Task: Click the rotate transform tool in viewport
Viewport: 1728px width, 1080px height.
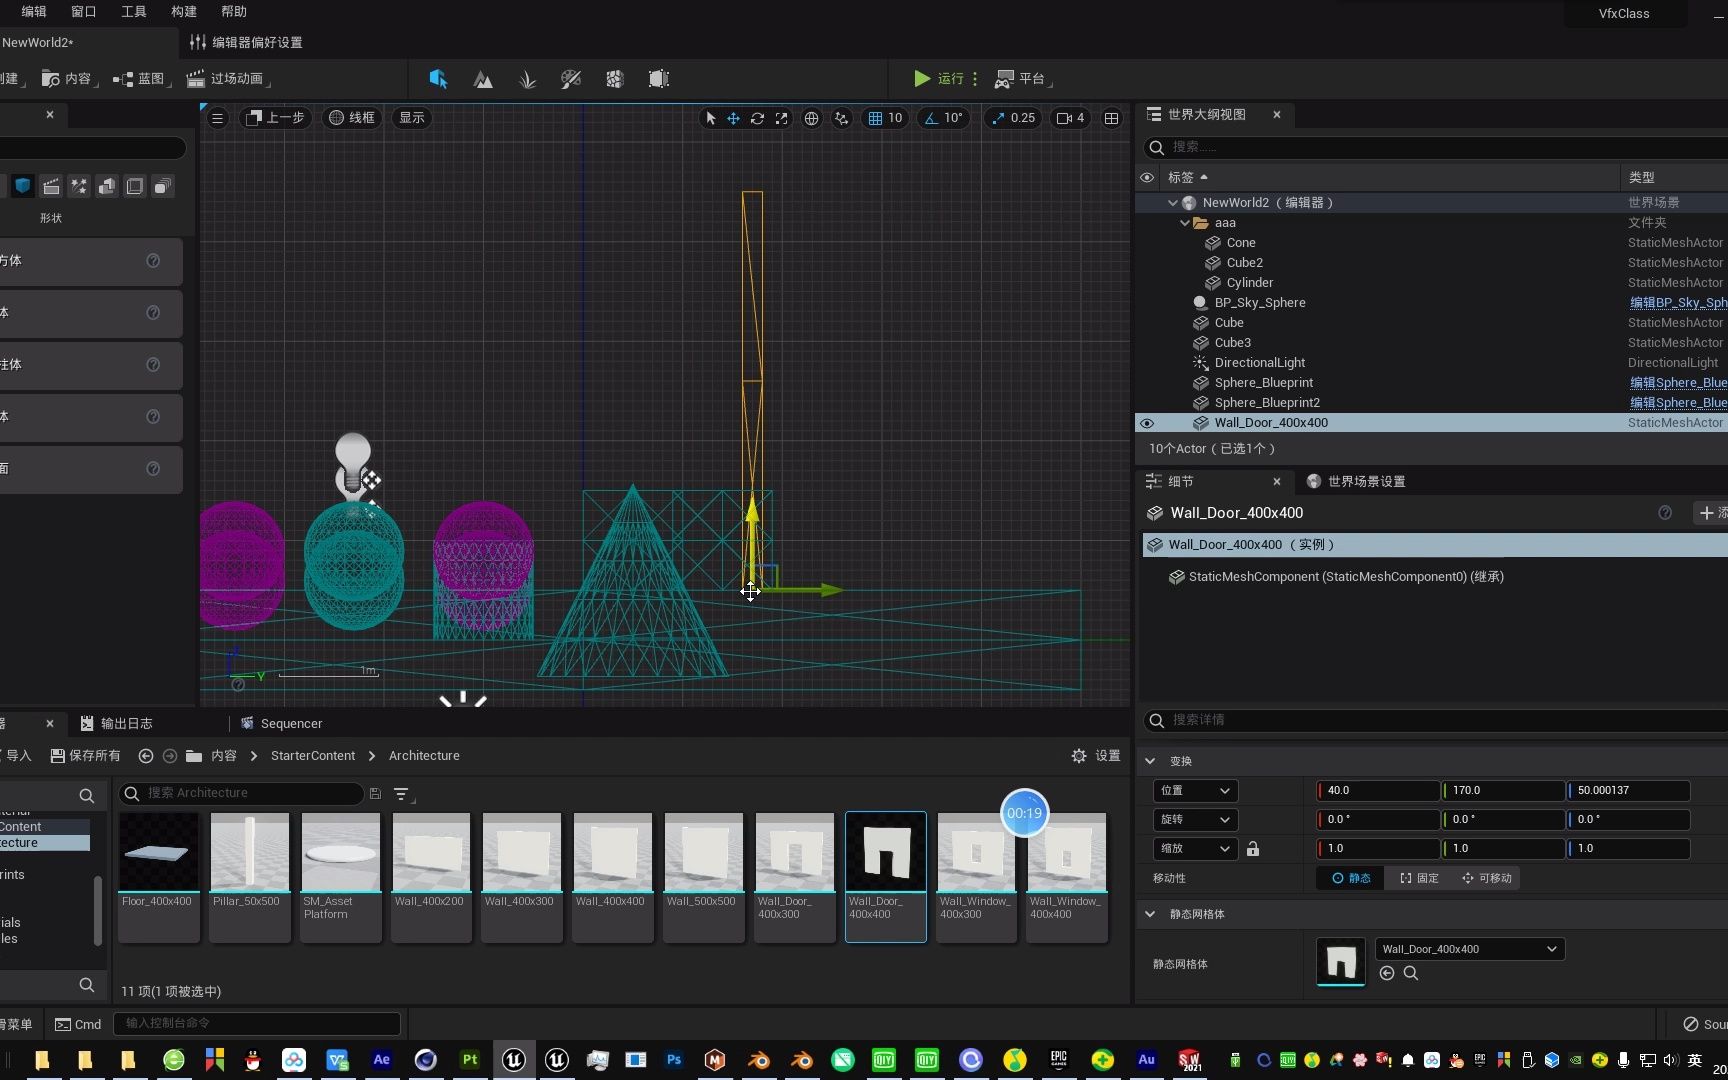Action: coord(757,118)
